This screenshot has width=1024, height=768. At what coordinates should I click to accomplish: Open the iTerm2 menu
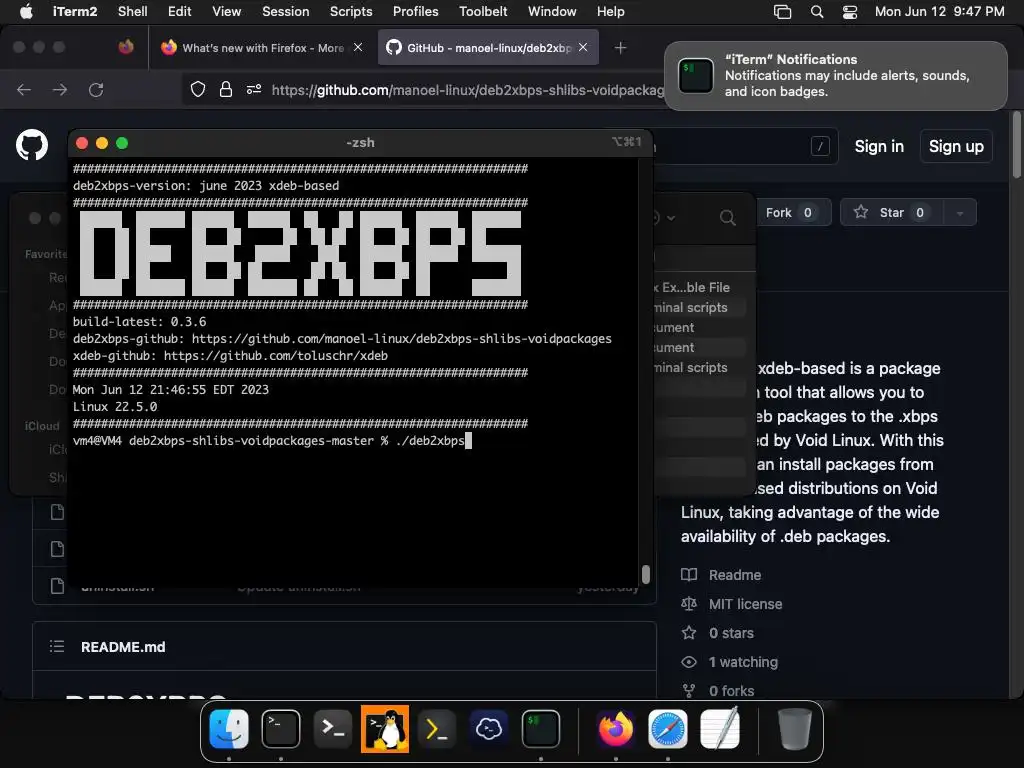pyautogui.click(x=74, y=11)
